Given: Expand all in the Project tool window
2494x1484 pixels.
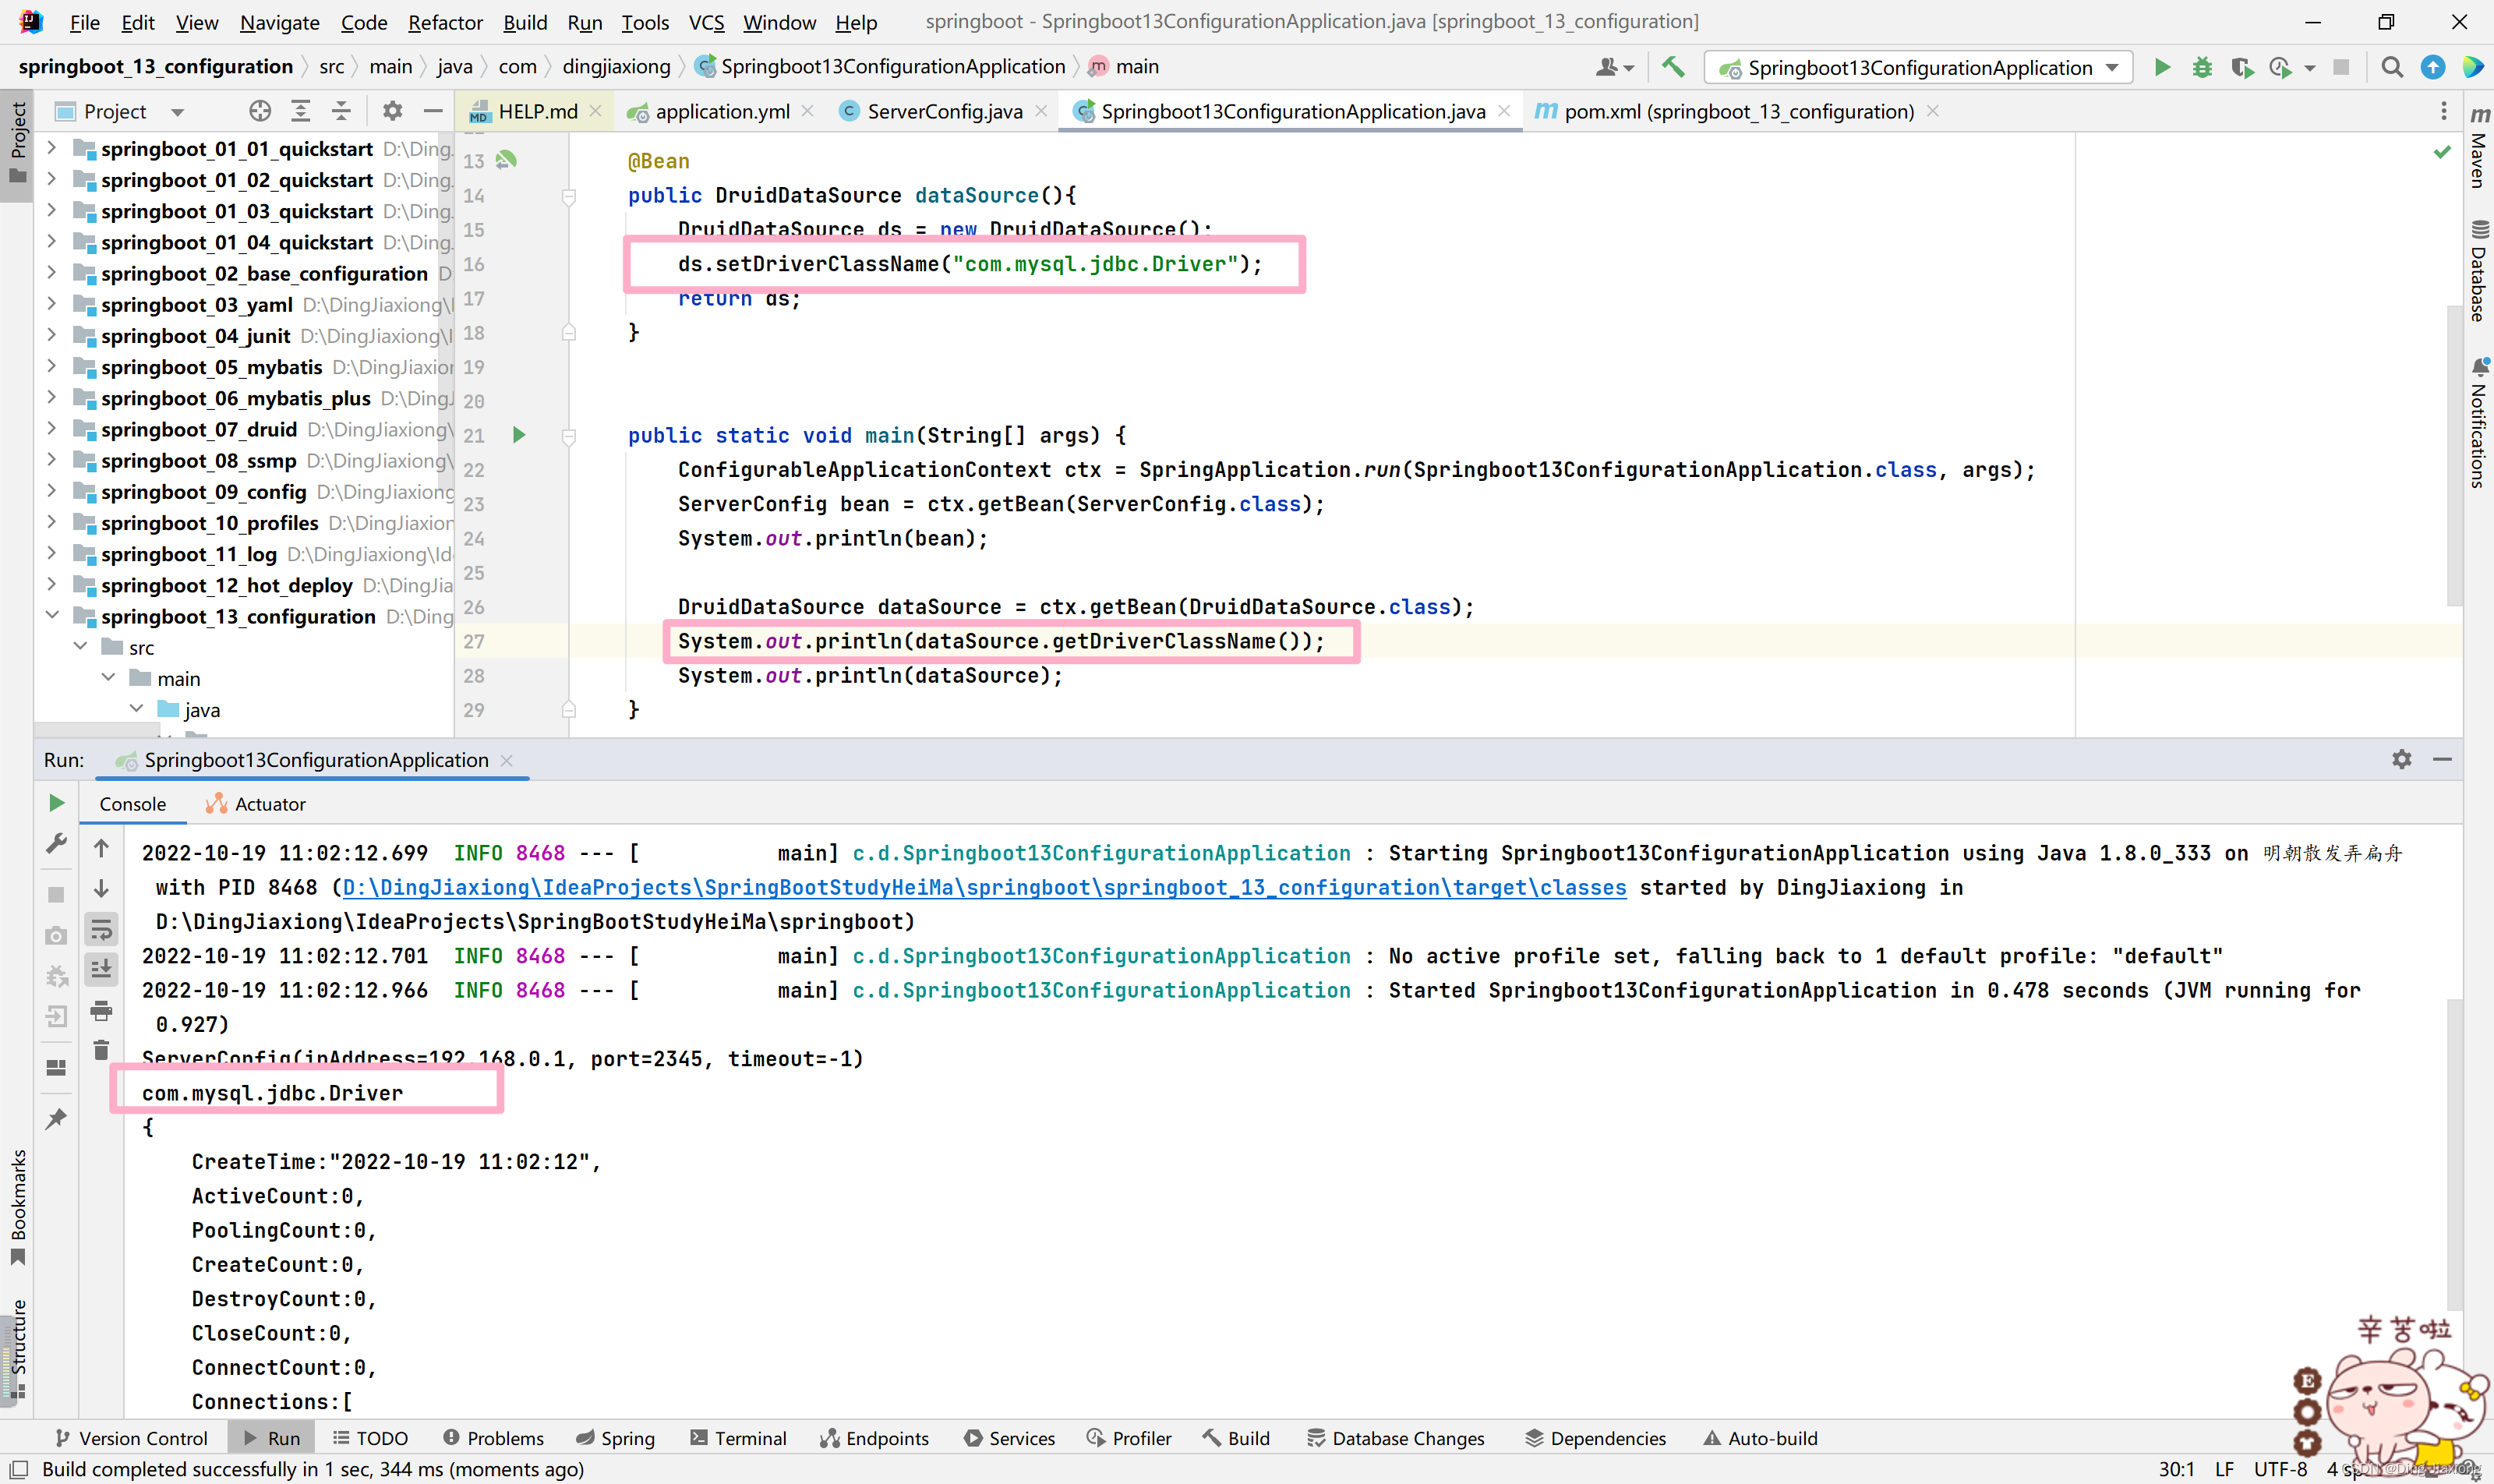Looking at the screenshot, I should point(300,111).
